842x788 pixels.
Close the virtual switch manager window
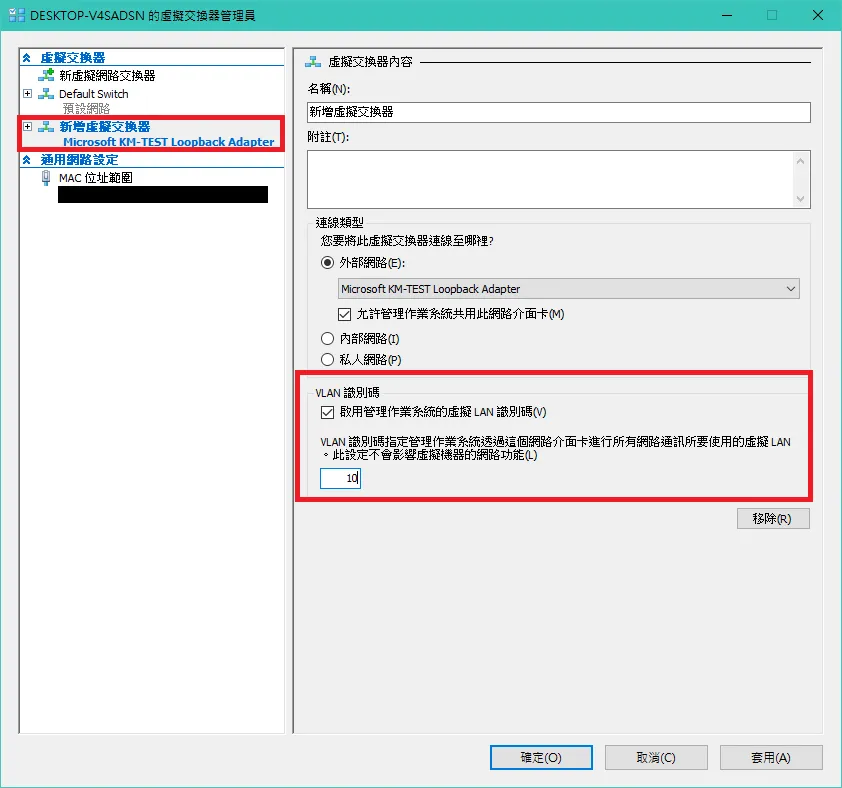(817, 15)
